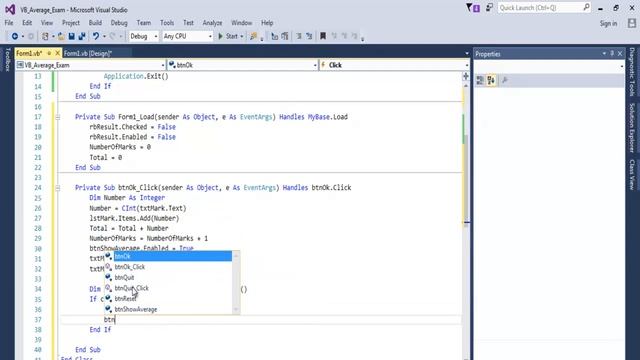Open the File menu

click(9, 23)
